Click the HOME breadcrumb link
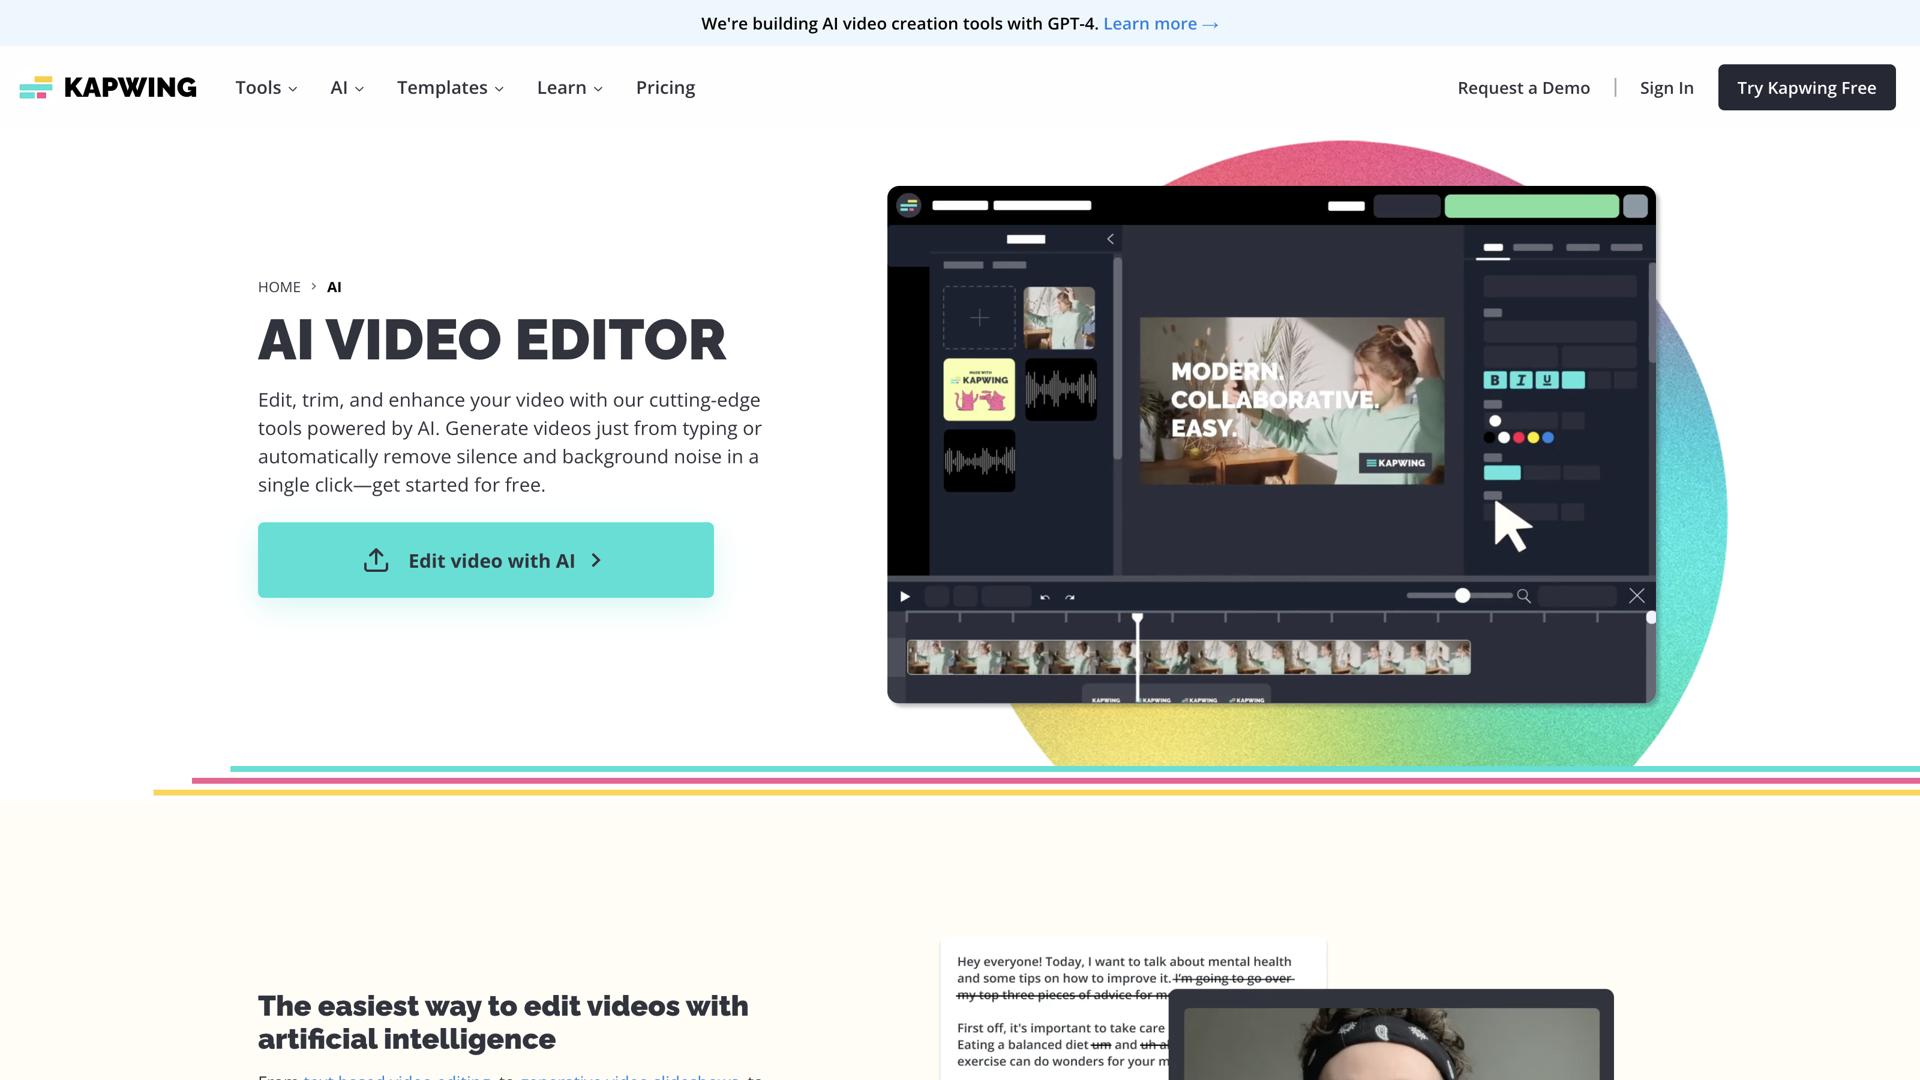The height and width of the screenshot is (1080, 1920). point(279,287)
